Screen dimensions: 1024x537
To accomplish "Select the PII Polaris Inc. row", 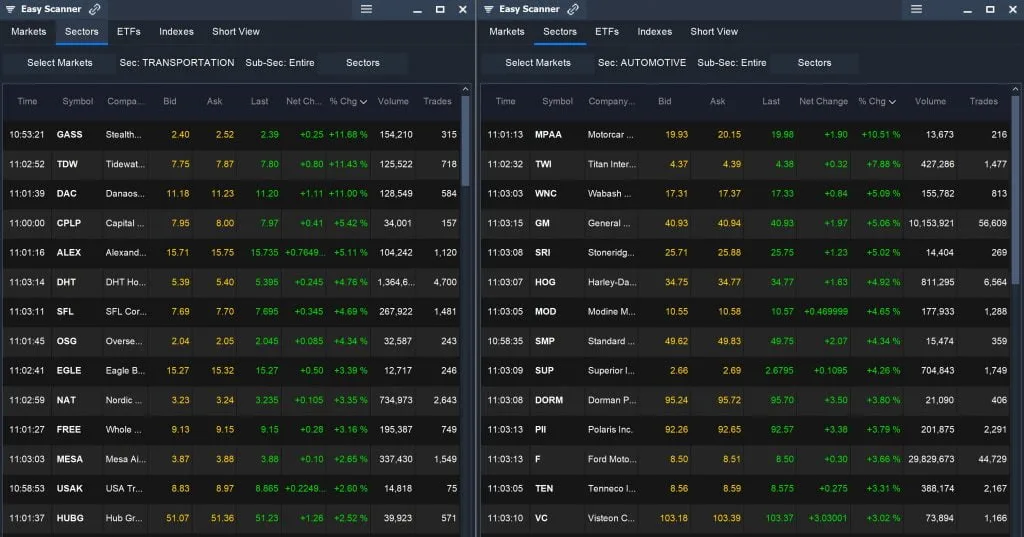I will (746, 429).
